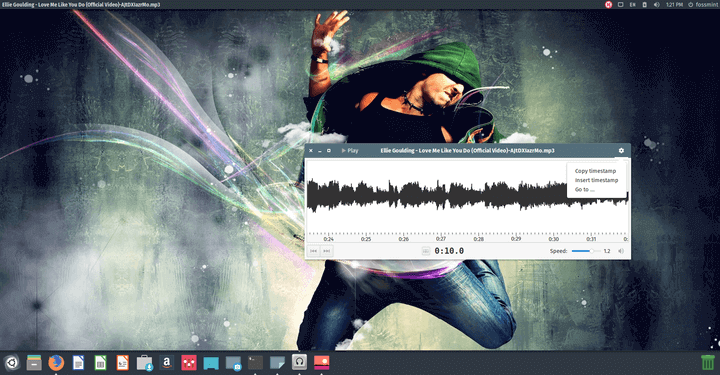This screenshot has height=375, width=720.
Task: Launch Firefox from the dock
Action: 56,363
